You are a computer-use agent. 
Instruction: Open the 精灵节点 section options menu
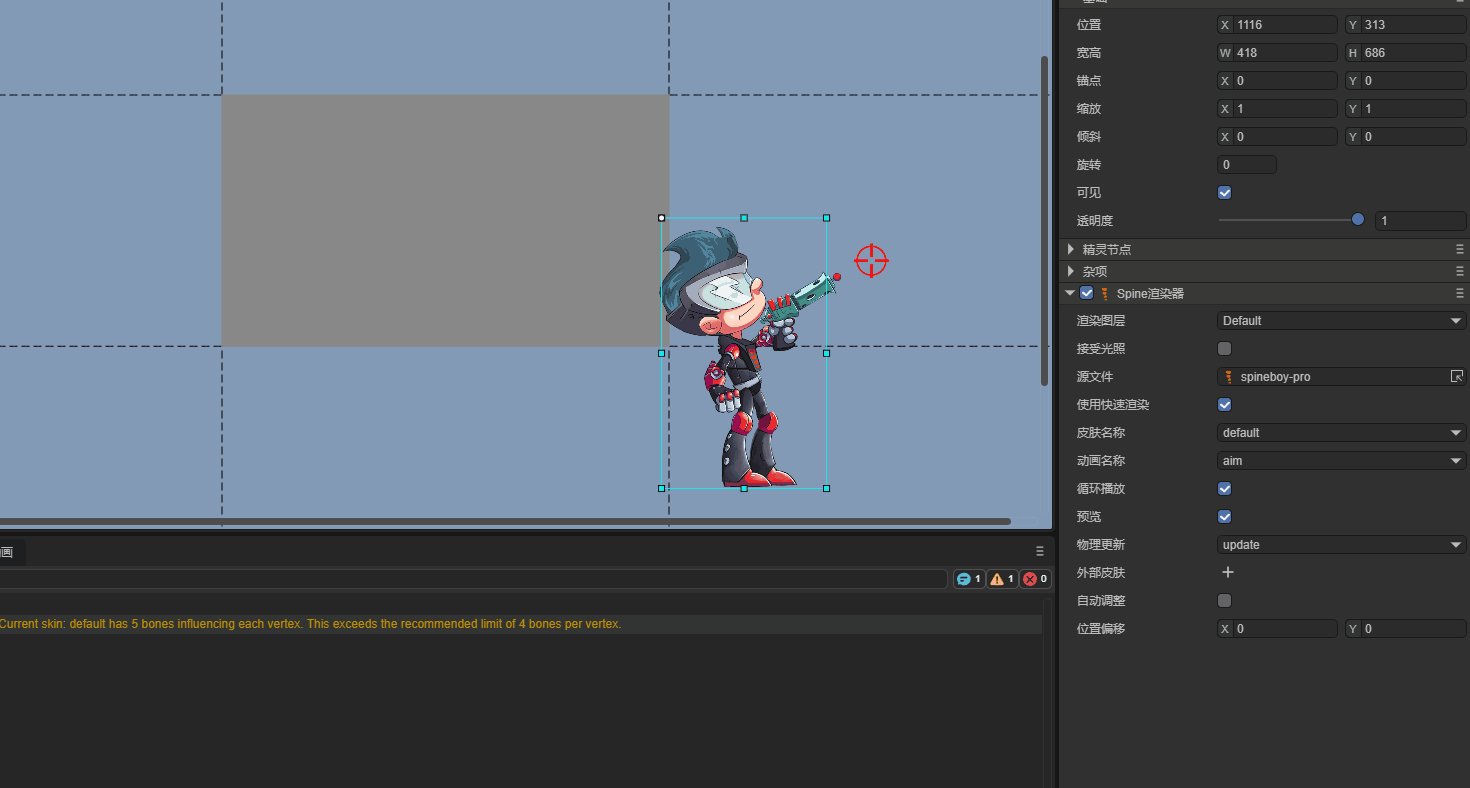(x=1460, y=249)
